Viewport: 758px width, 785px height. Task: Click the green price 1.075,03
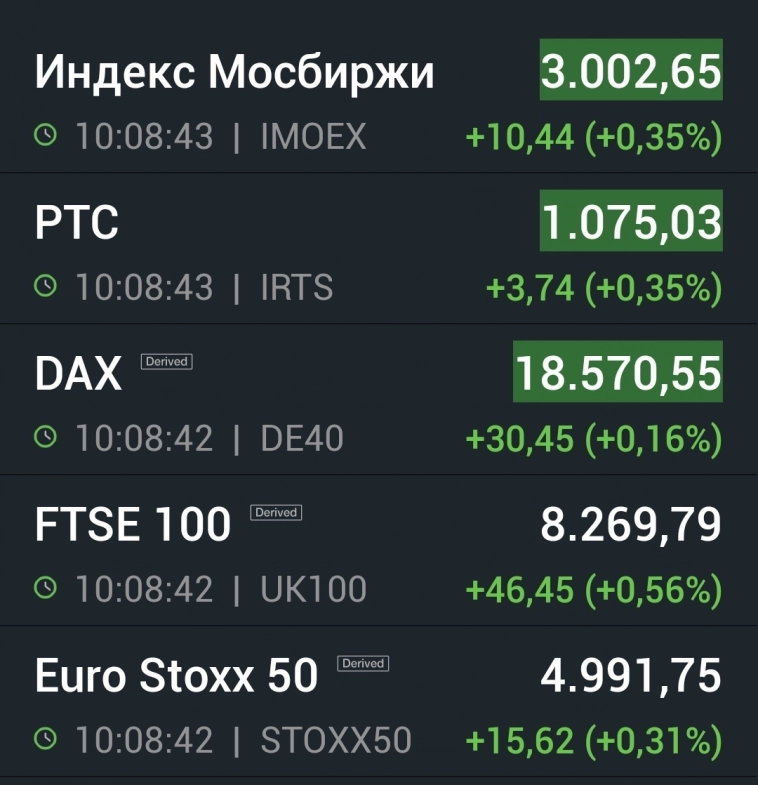click(631, 222)
